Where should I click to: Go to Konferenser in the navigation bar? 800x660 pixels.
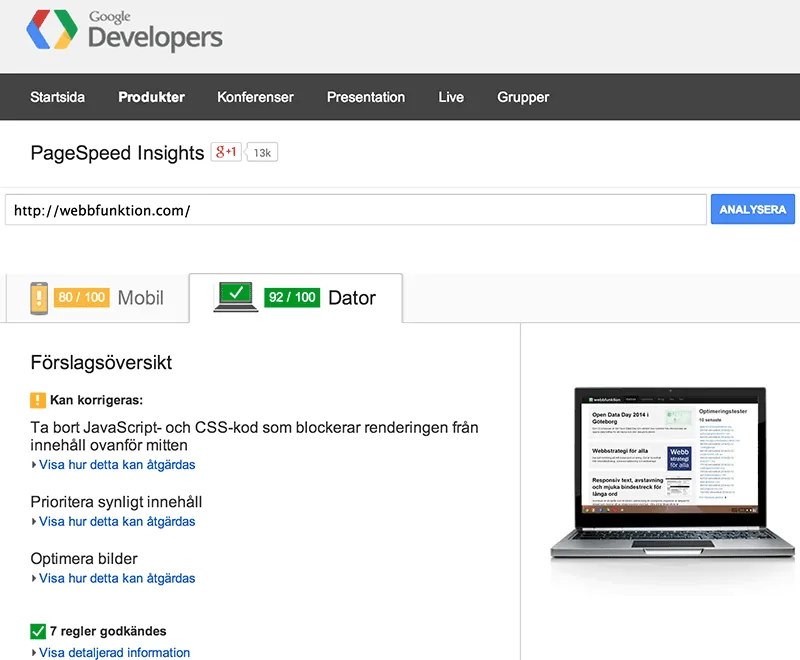(256, 97)
